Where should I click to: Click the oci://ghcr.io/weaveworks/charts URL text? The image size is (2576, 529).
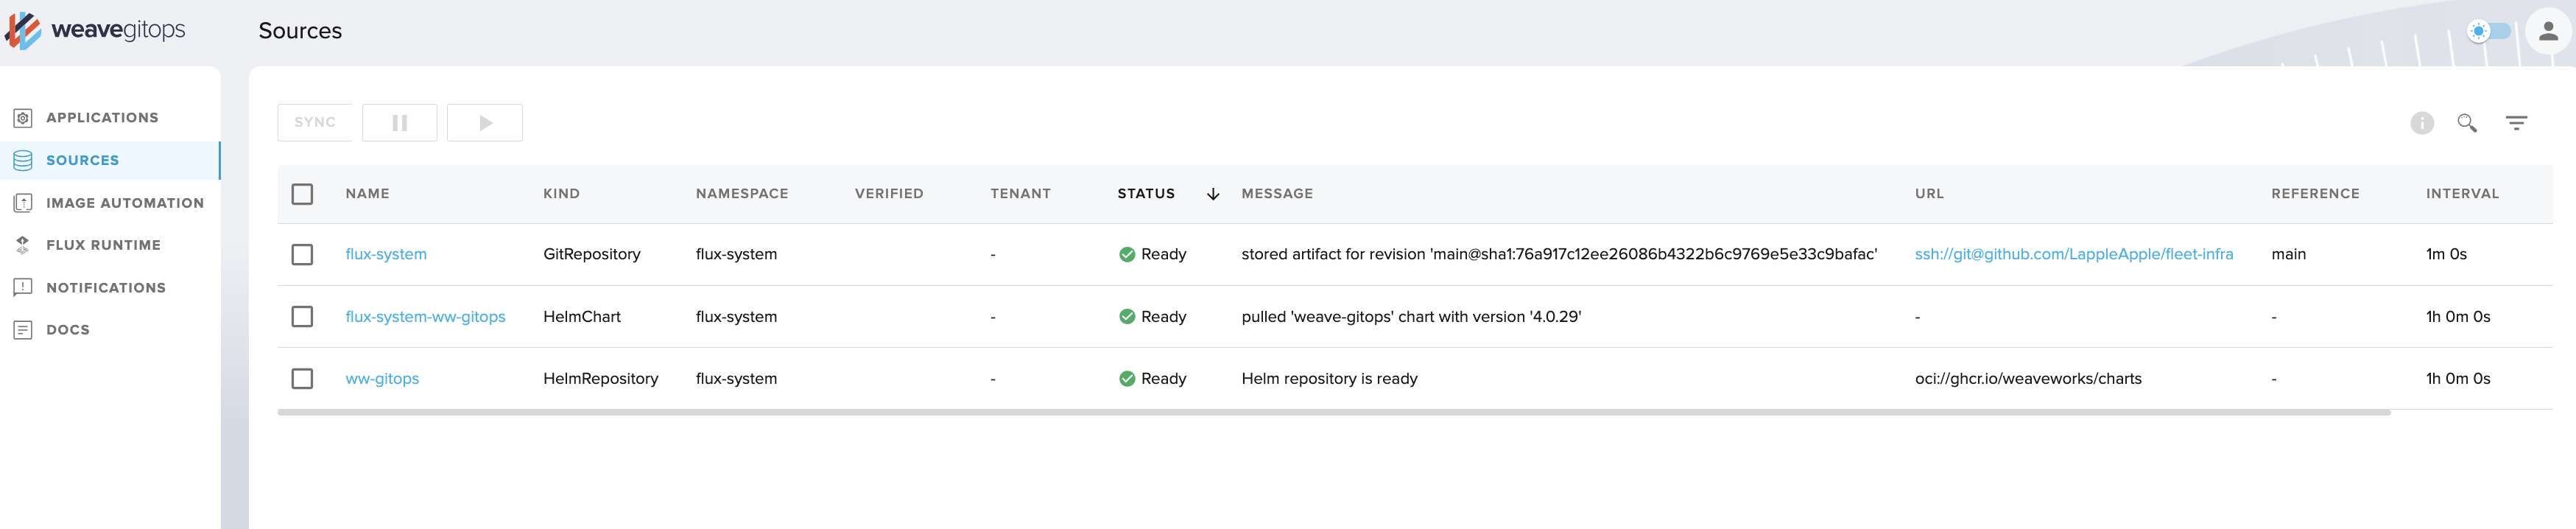coord(2028,379)
